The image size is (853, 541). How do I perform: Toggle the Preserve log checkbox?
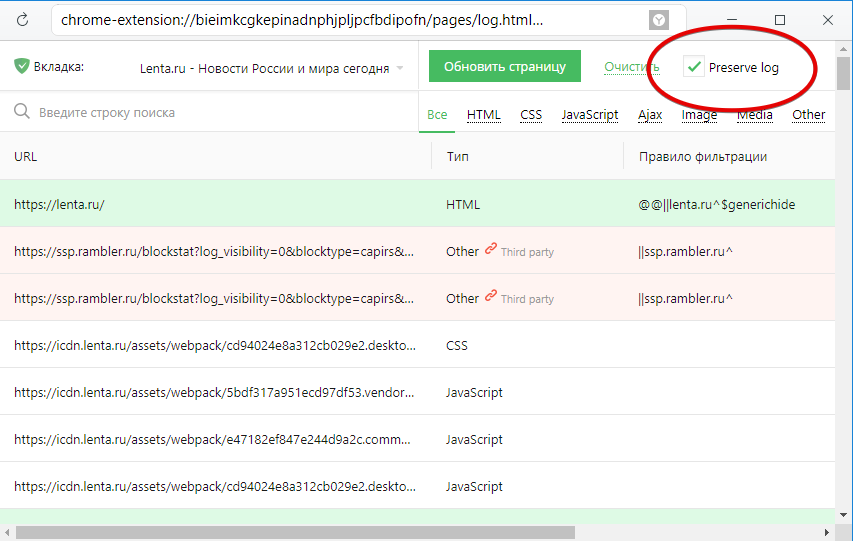point(694,66)
